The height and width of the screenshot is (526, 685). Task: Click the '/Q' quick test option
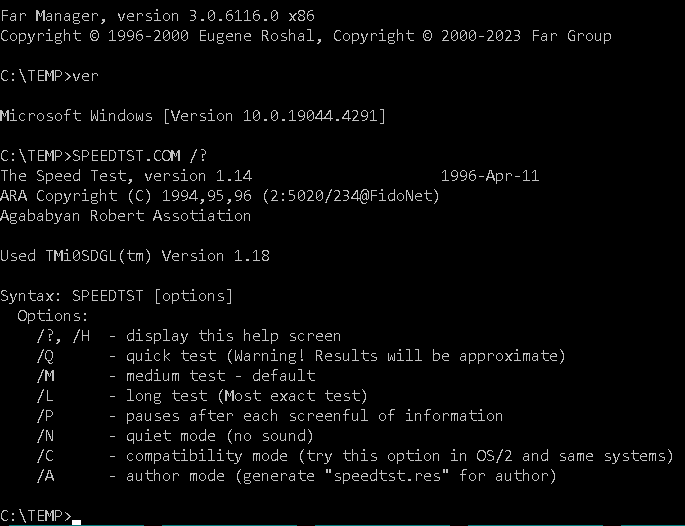[x=301, y=356]
